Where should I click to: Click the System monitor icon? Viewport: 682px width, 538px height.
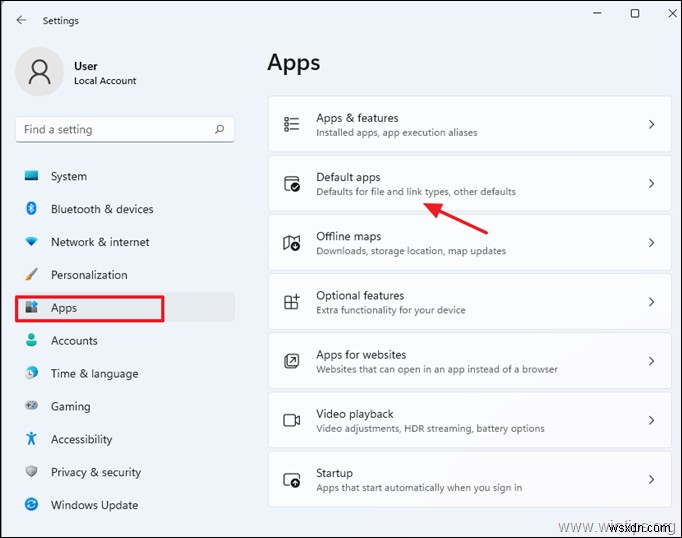pos(31,176)
